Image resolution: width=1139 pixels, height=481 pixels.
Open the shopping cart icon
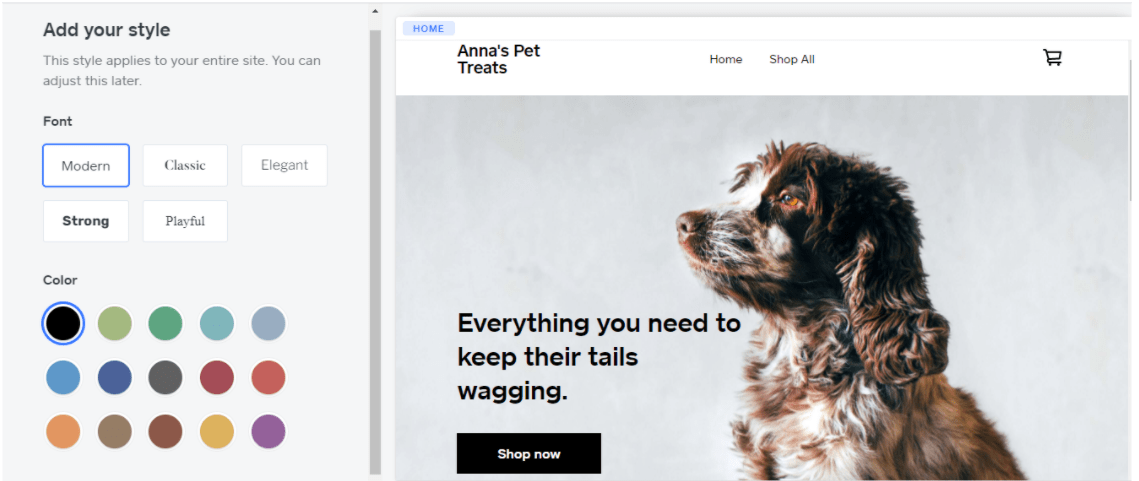pyautogui.click(x=1053, y=57)
